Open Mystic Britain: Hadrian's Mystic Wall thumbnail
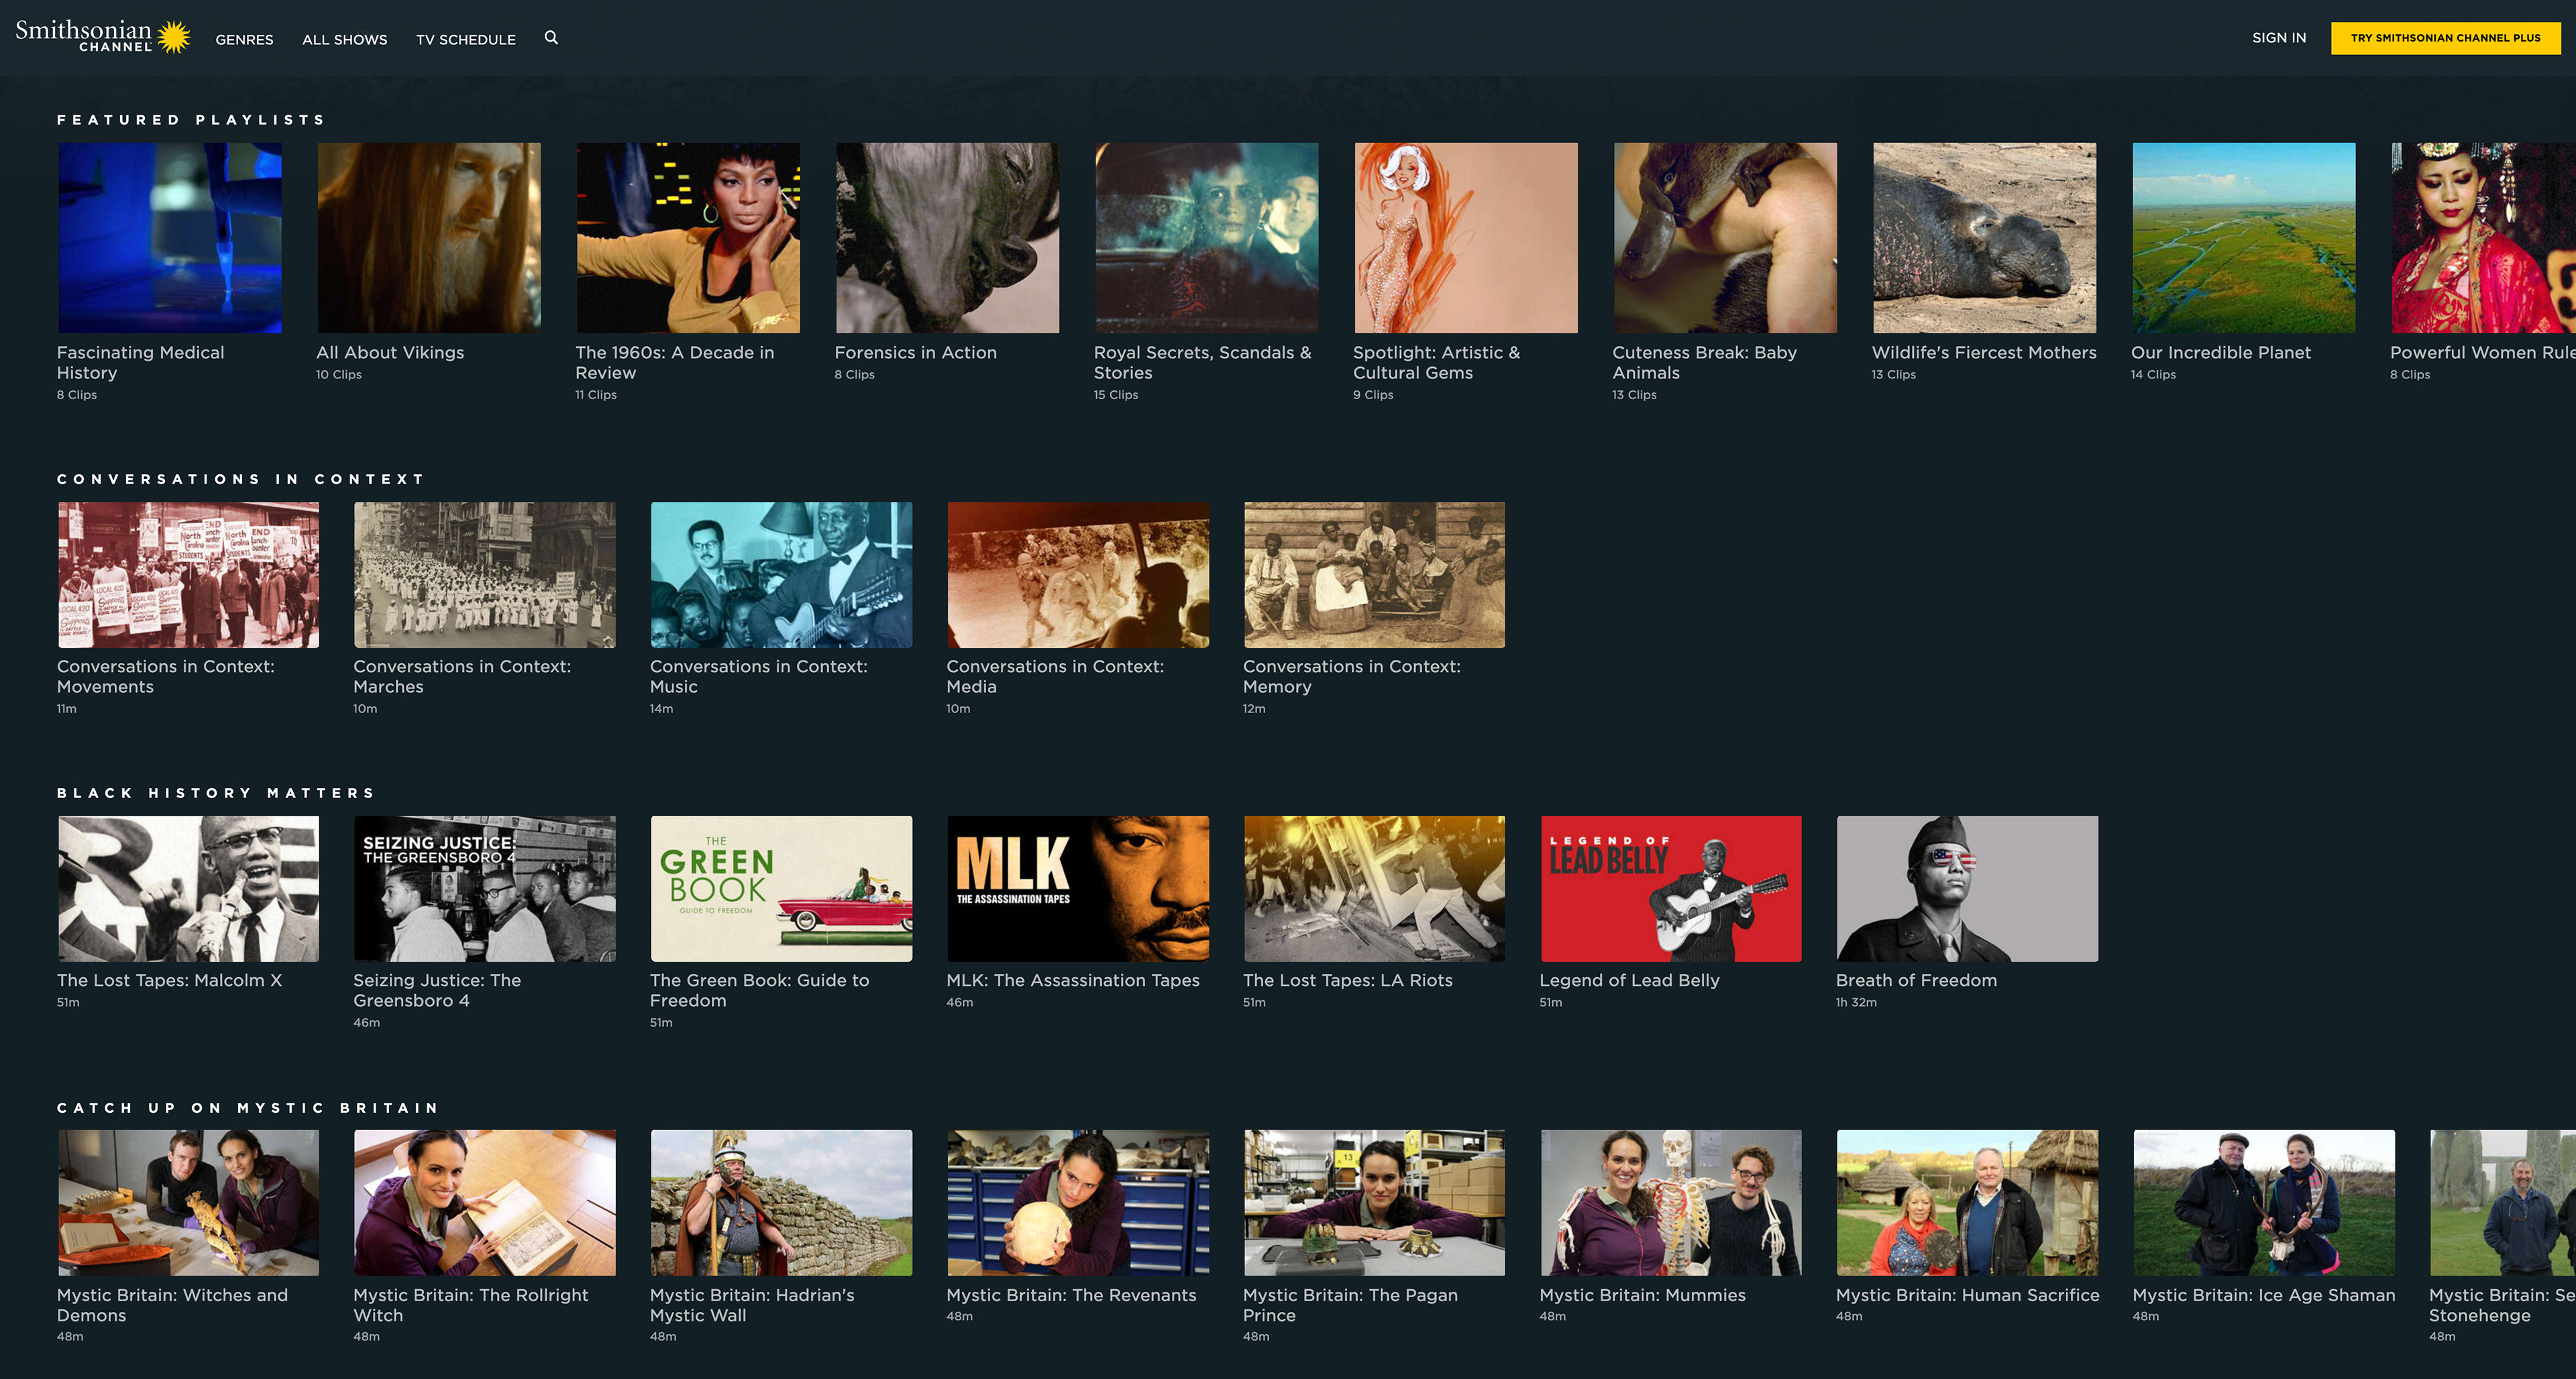Screen dimensions: 2576x1379 [782, 1203]
